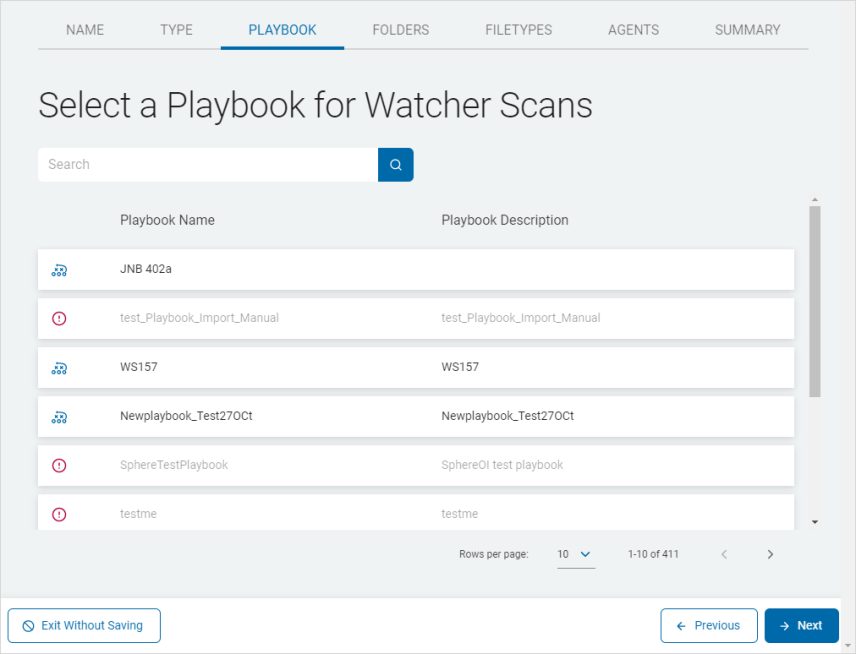Open the SUMMARY tab

[x=747, y=30]
